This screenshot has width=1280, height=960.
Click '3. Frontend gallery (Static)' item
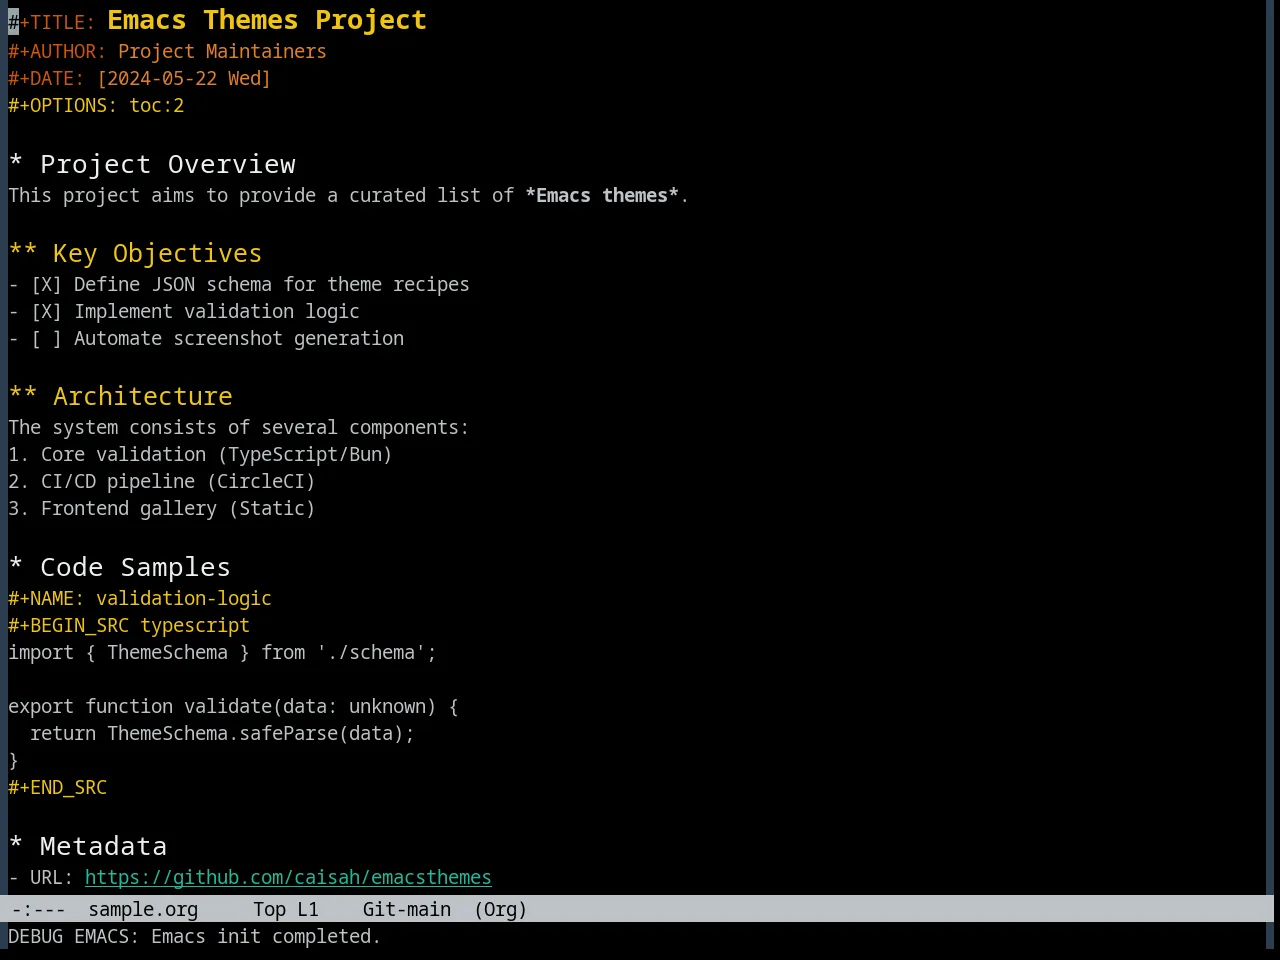[162, 509]
